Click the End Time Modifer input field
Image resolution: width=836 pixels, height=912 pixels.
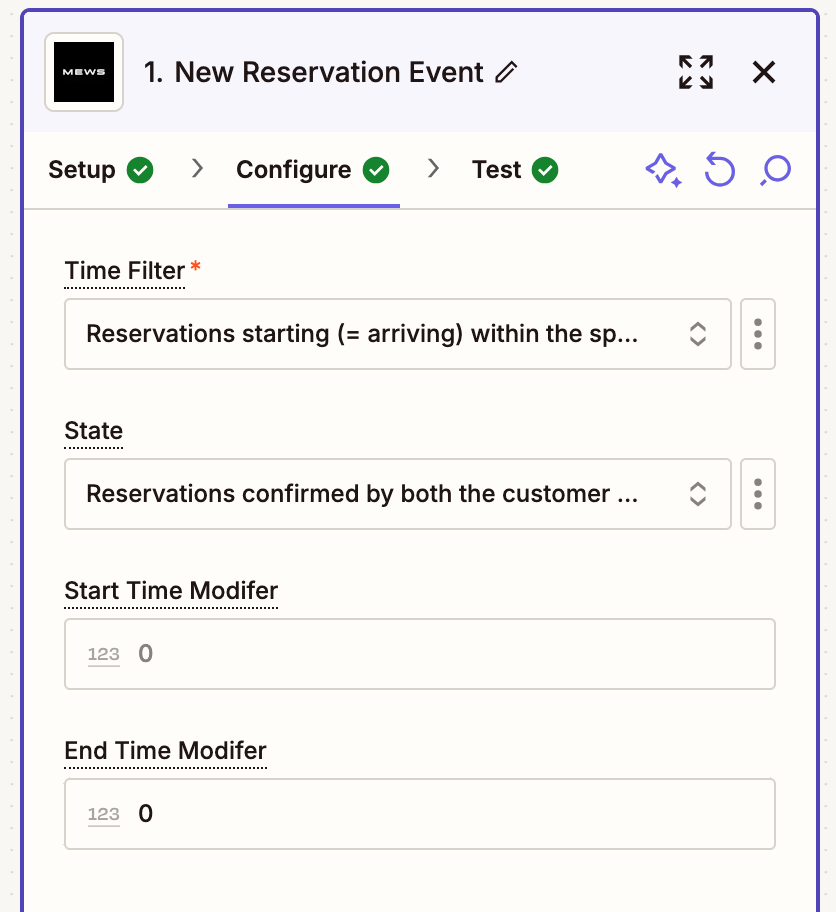pyautogui.click(x=419, y=814)
